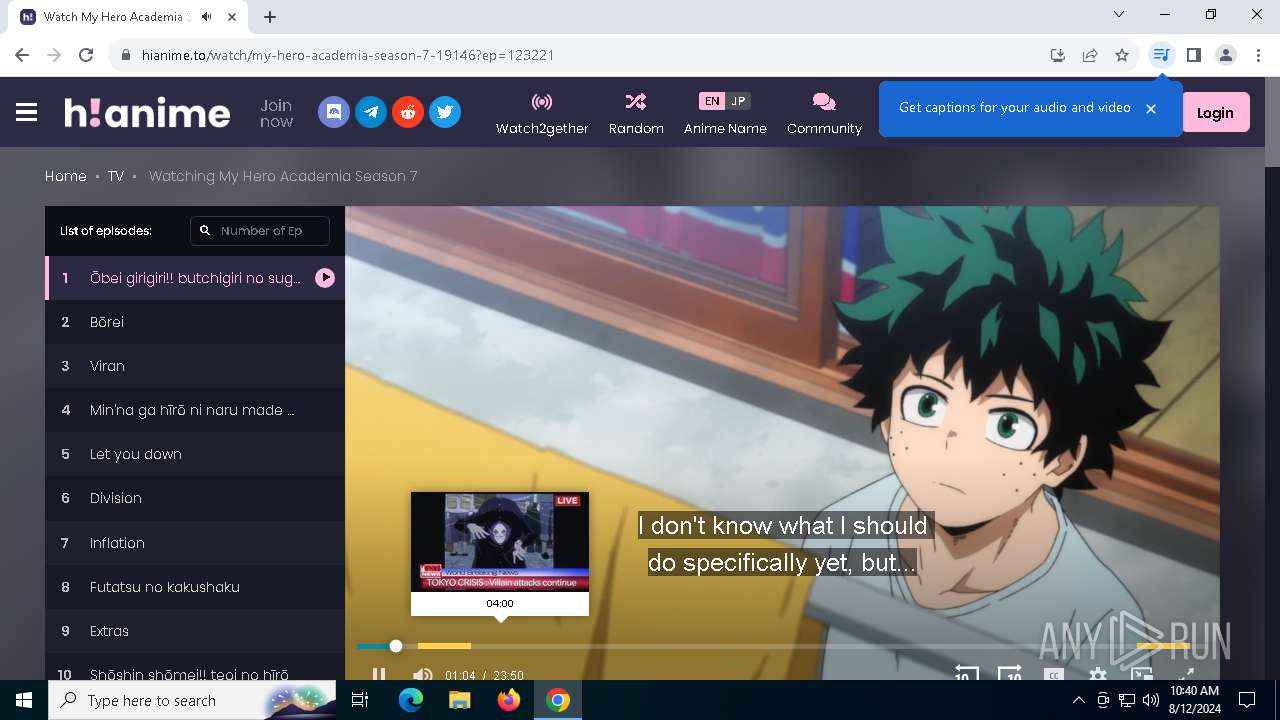Open a new Chrome tab
This screenshot has width=1280, height=720.
coord(270,16)
